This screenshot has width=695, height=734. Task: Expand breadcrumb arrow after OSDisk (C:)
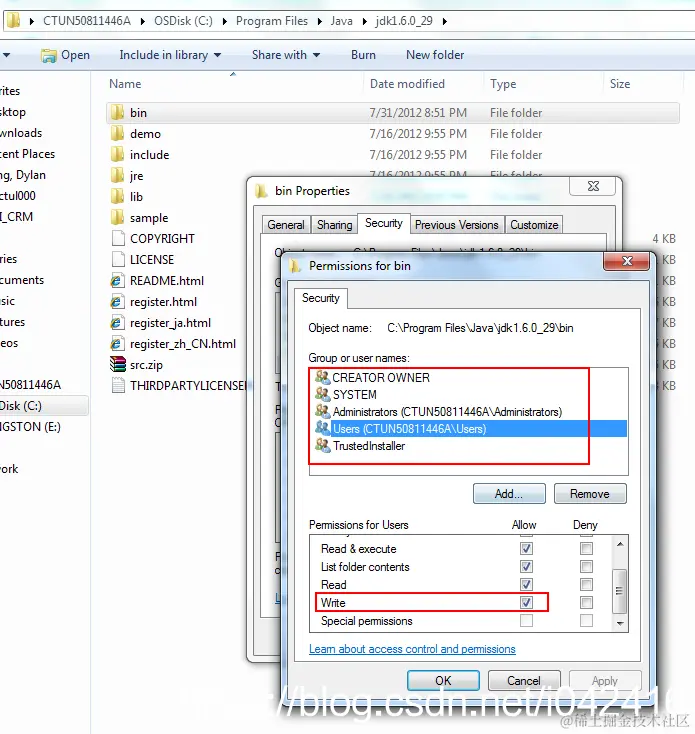[225, 22]
